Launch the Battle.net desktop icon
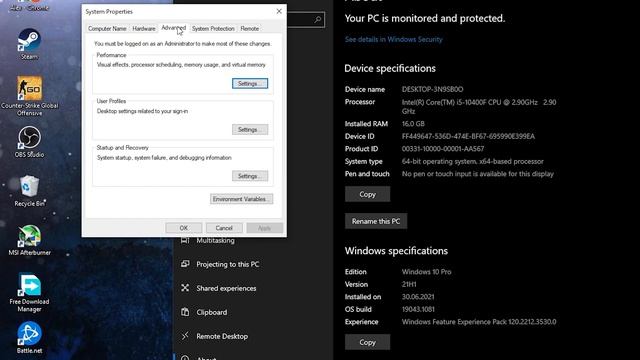This screenshot has height=360, width=640. [x=29, y=337]
